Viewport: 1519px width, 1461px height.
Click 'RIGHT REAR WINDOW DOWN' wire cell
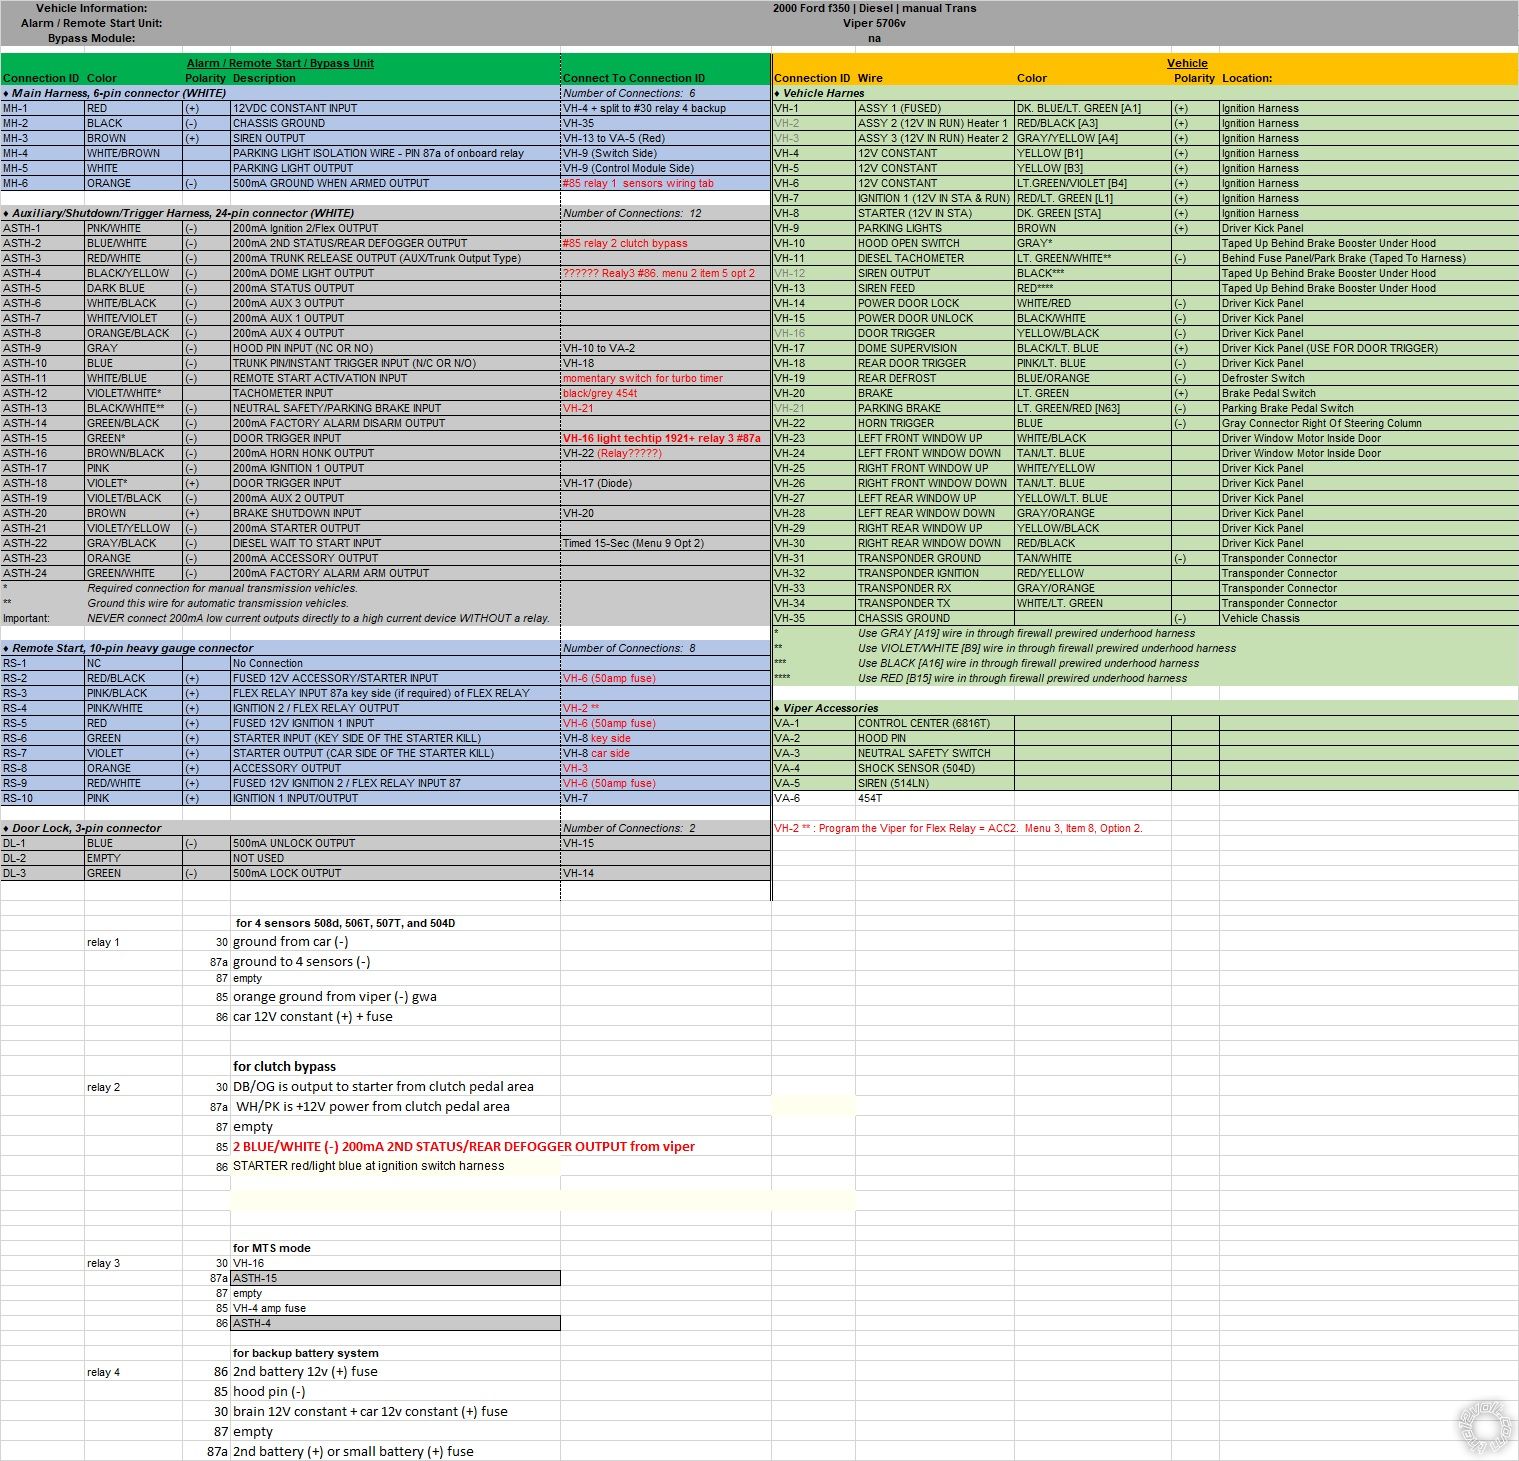point(934,543)
